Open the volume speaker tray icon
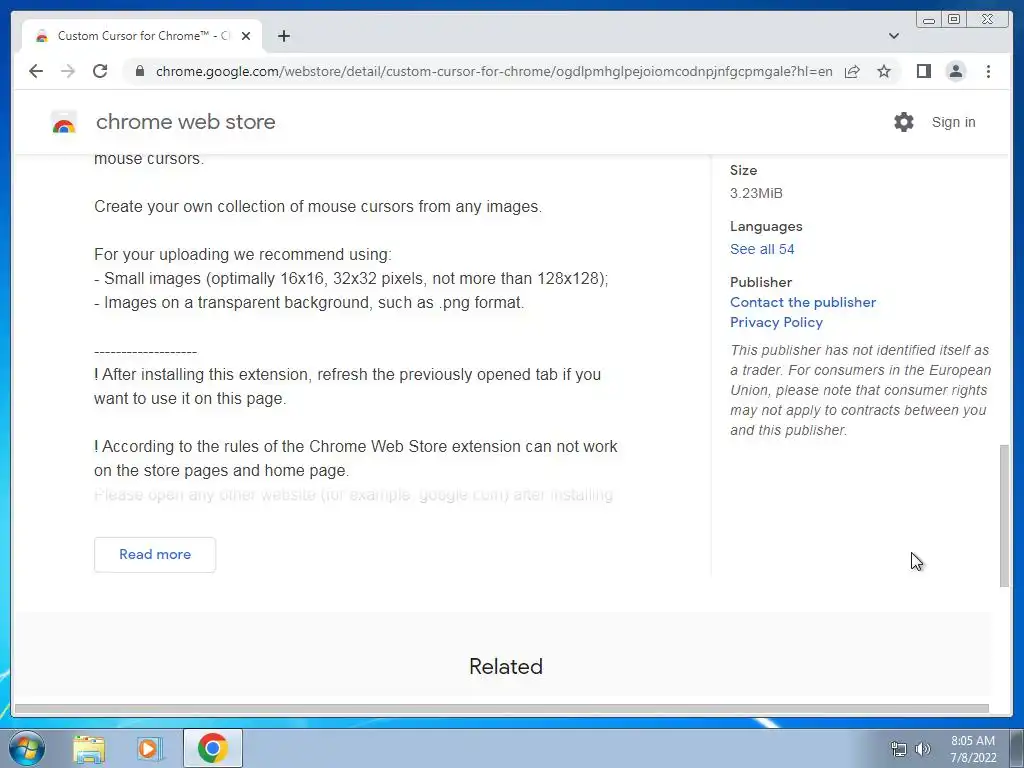This screenshot has height=768, width=1024. [x=923, y=749]
